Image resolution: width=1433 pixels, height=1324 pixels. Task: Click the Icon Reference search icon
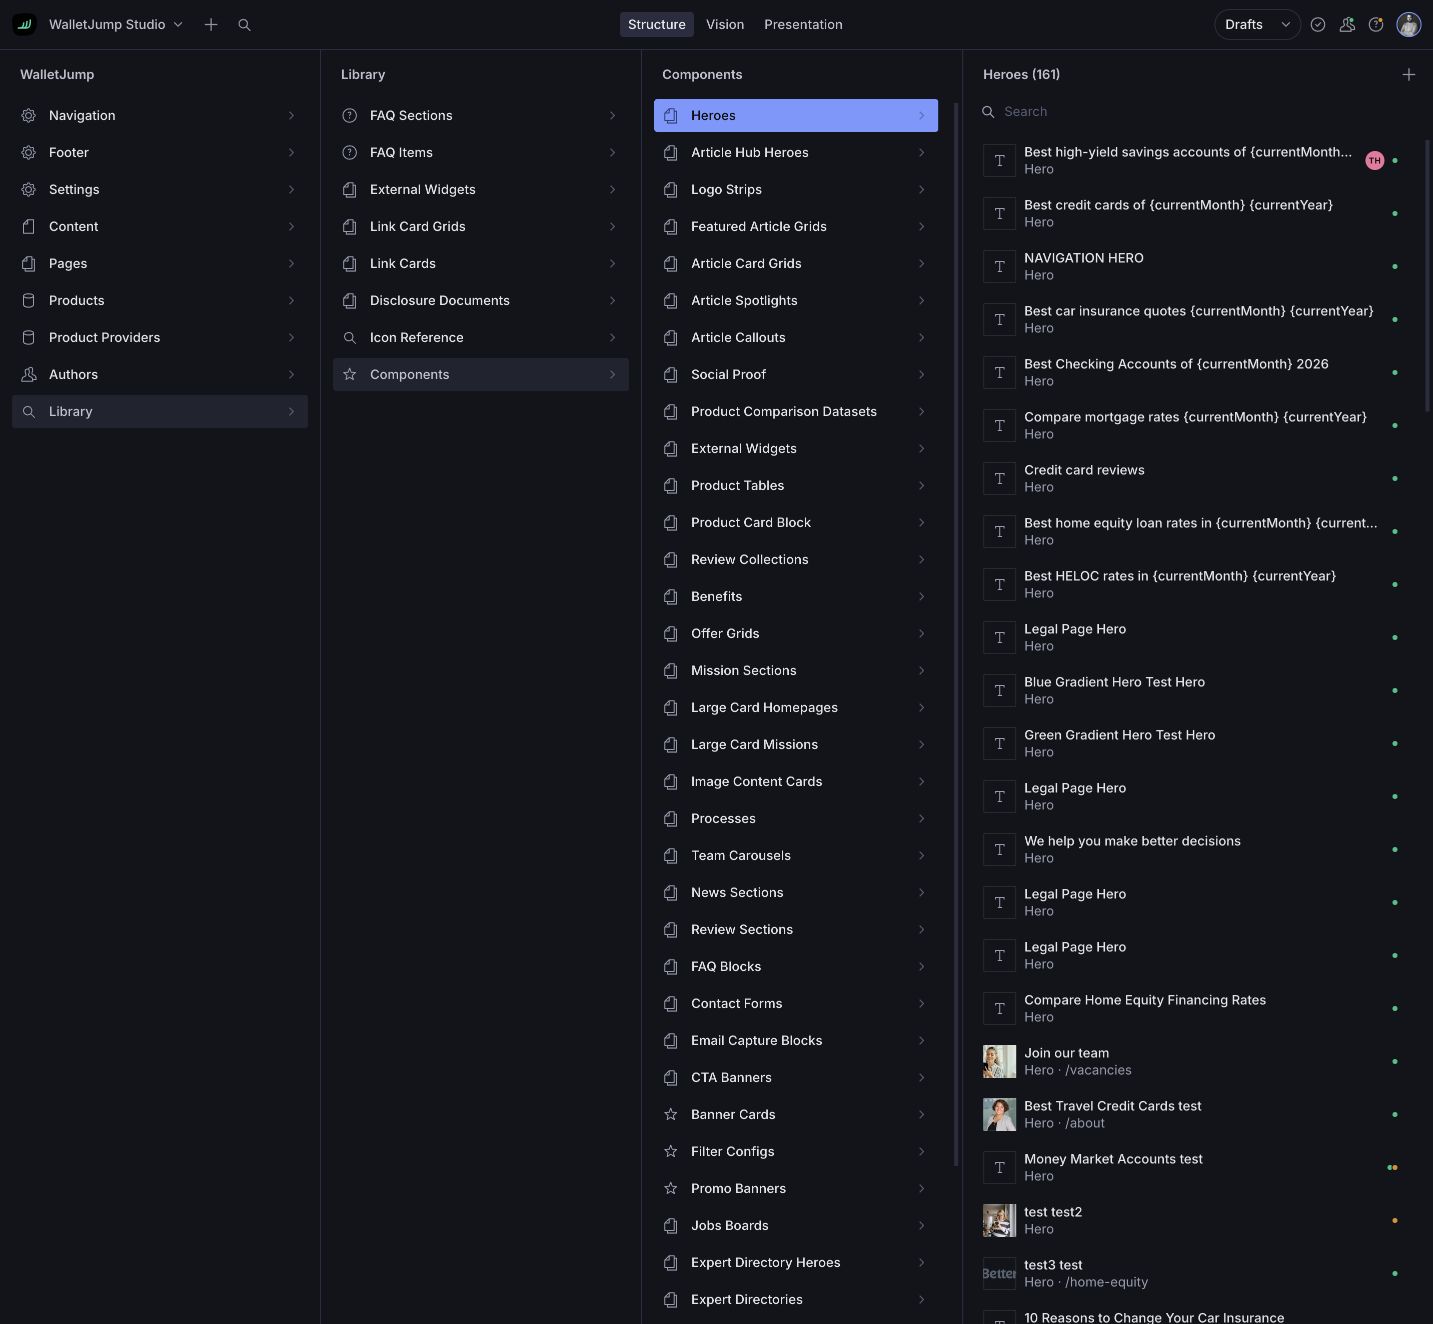coord(350,337)
